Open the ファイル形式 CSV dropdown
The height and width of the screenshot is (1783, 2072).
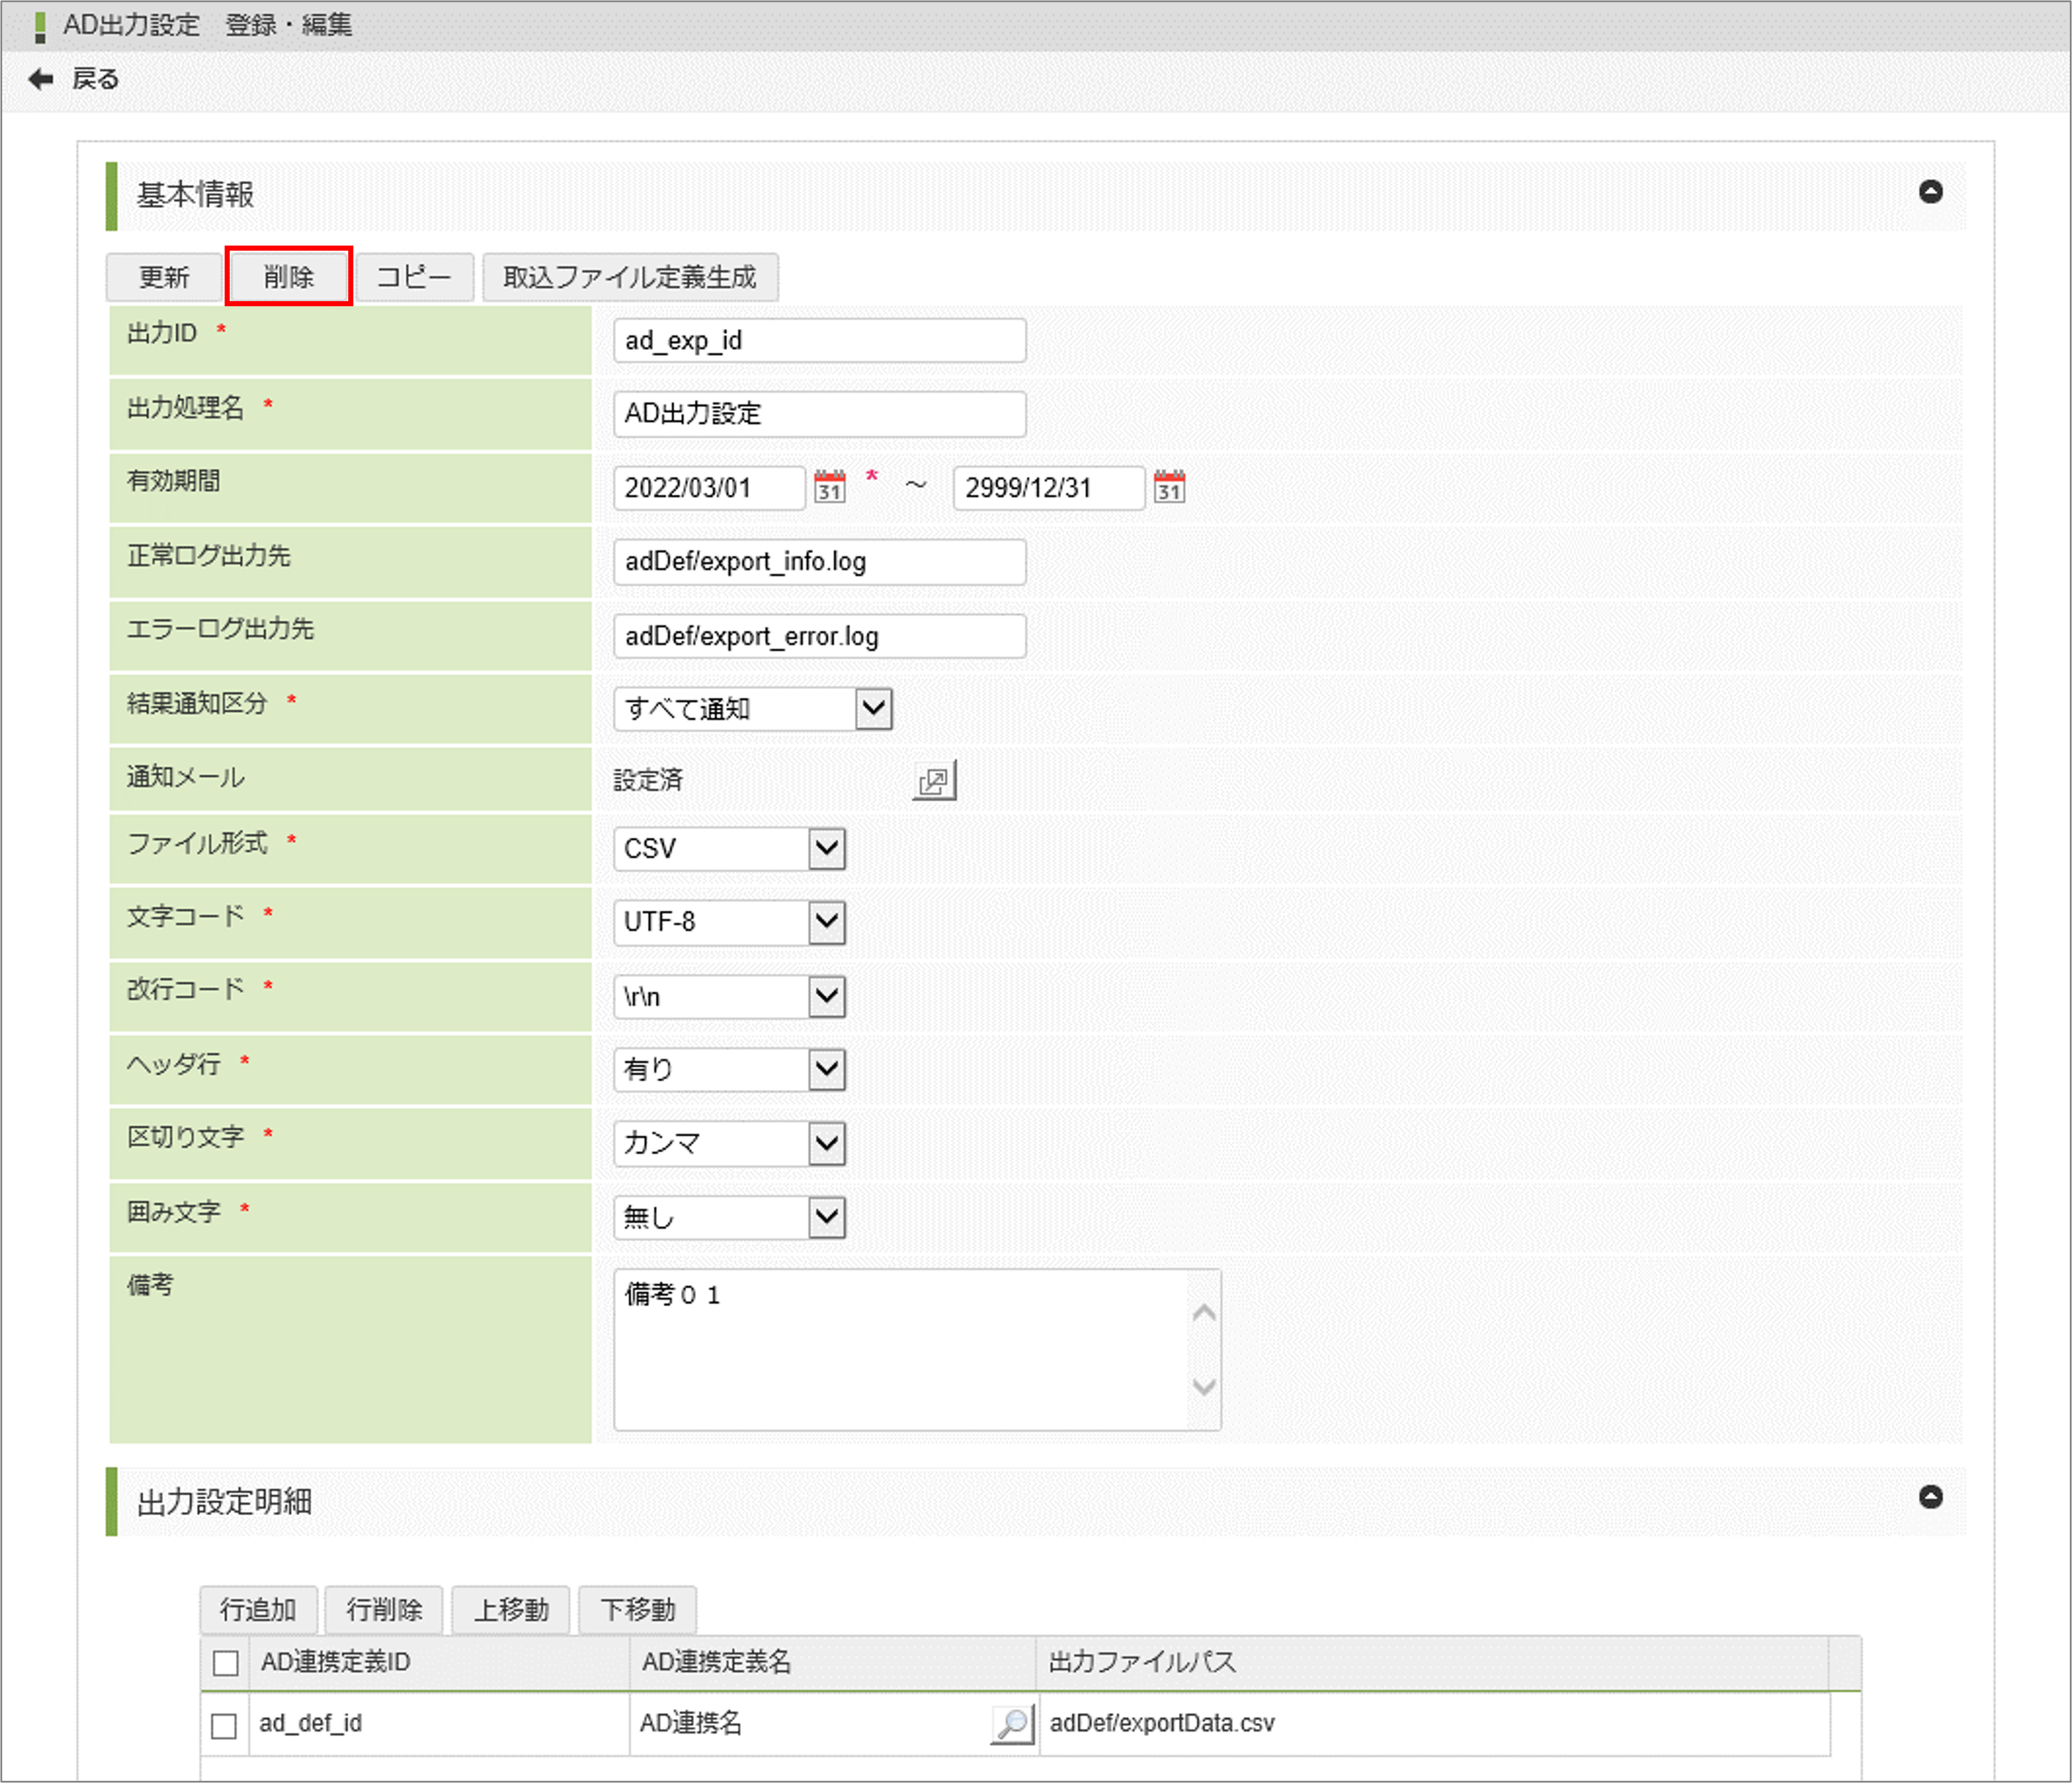coord(826,849)
